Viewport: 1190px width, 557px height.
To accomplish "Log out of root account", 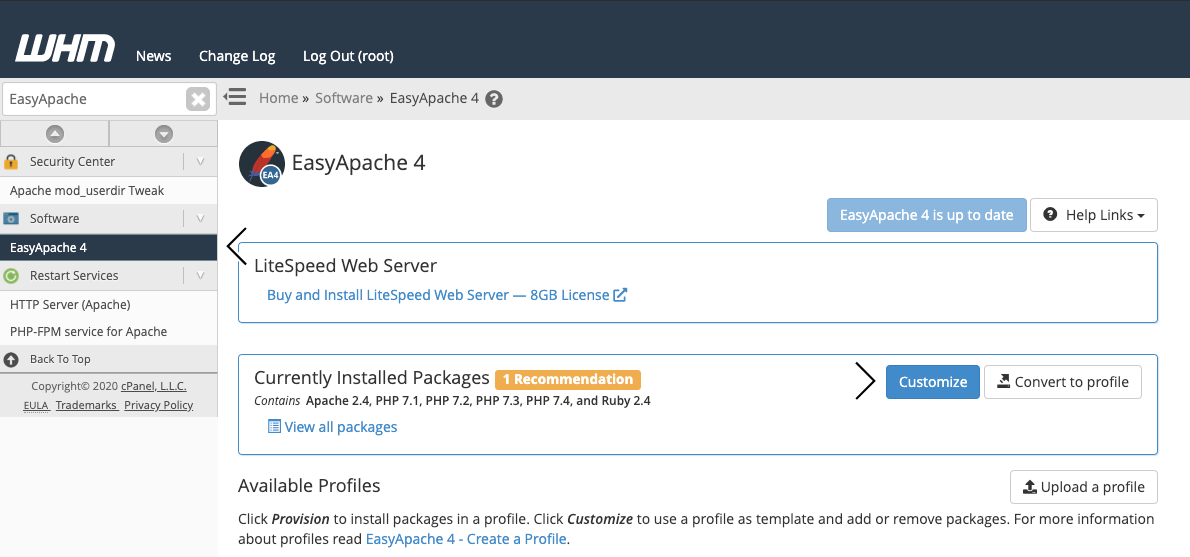I will point(348,56).
